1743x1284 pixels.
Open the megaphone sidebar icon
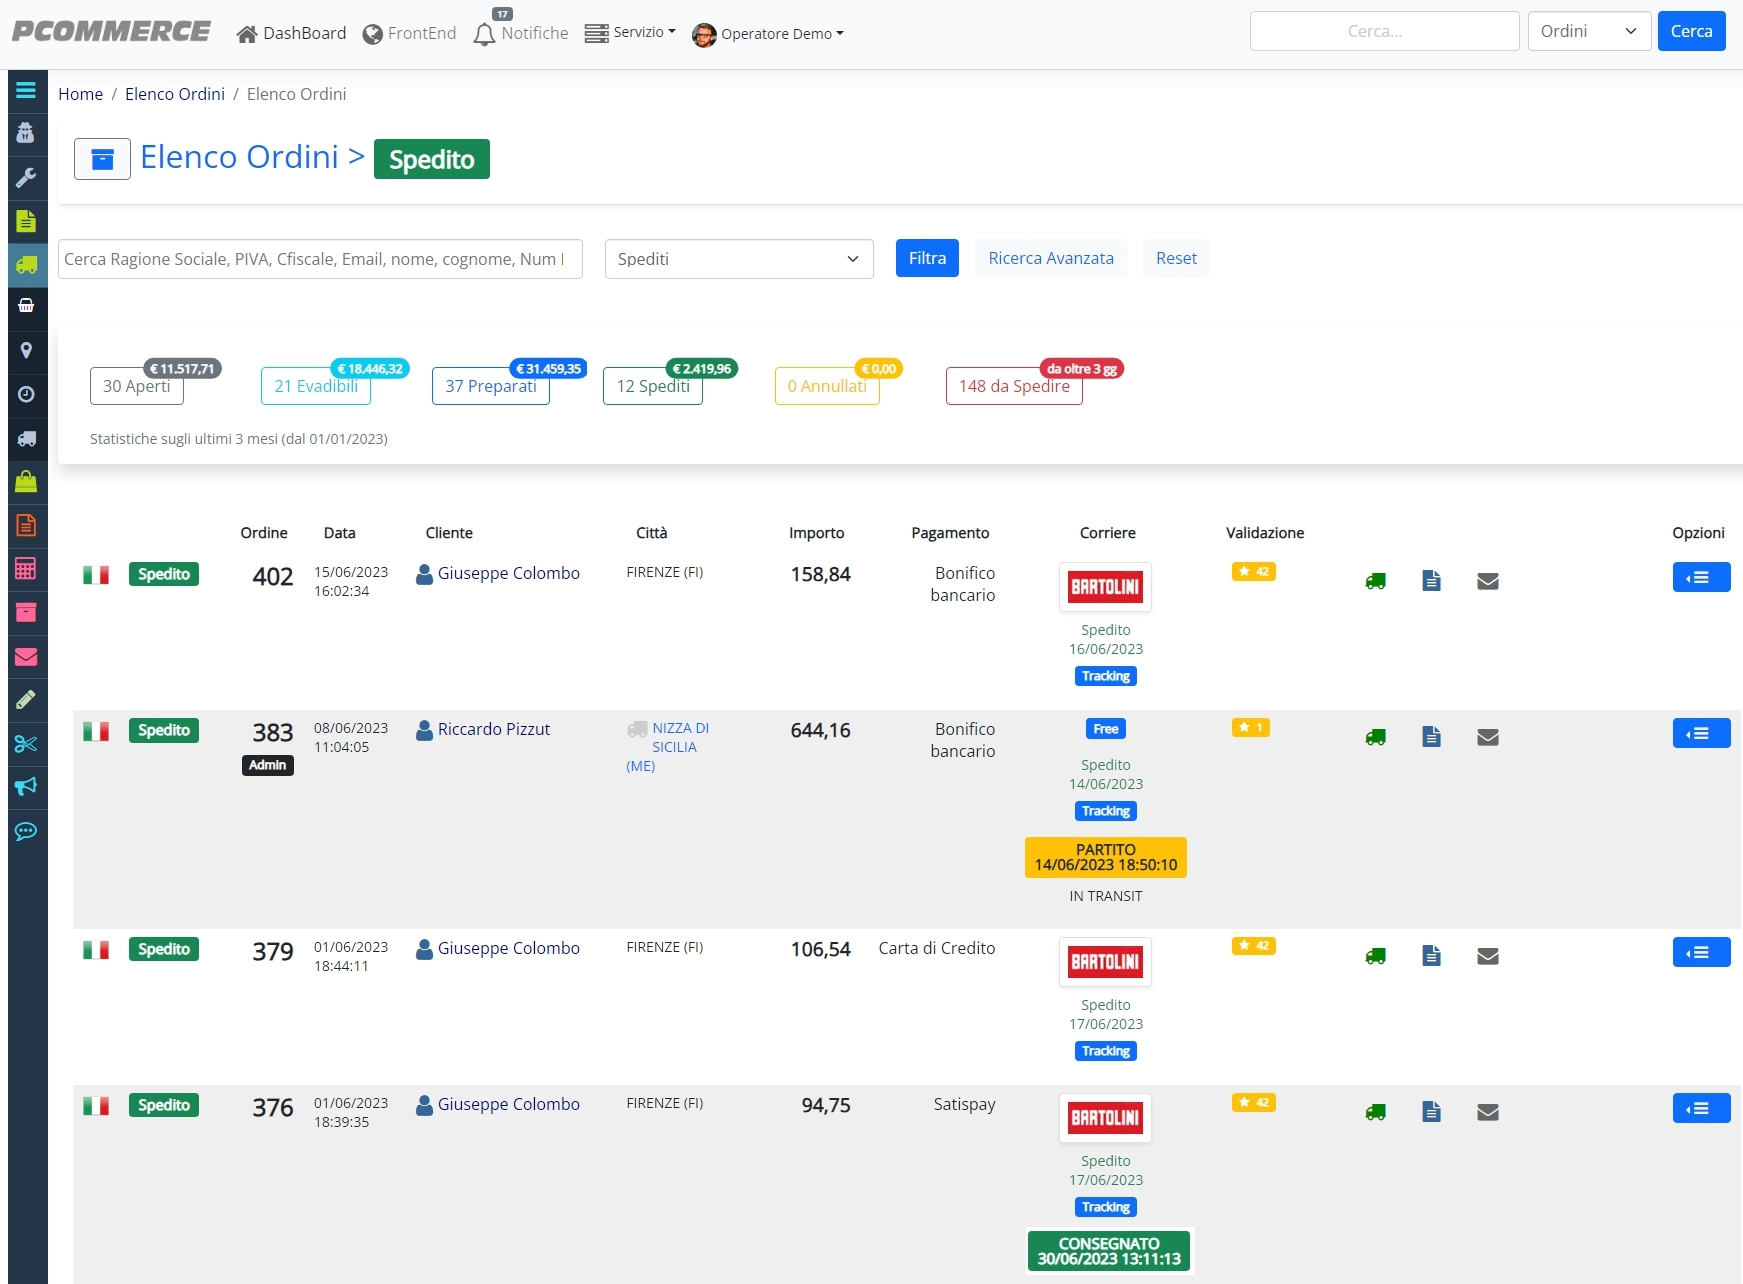coord(26,787)
